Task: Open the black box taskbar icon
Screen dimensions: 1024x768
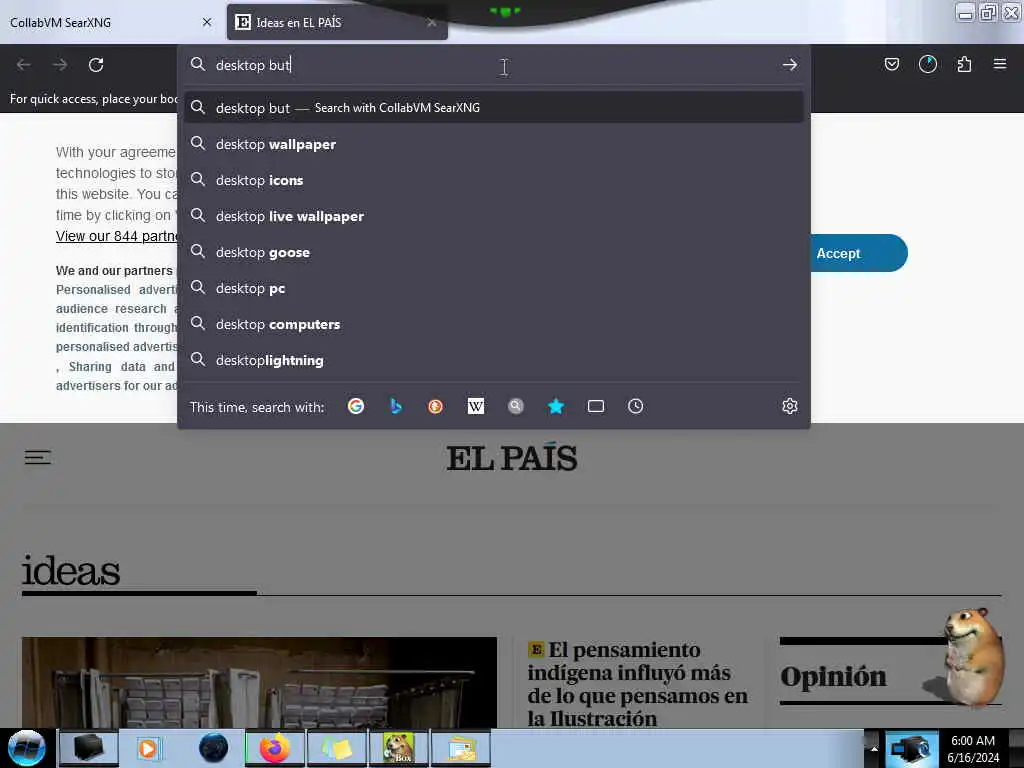Action: 89,748
